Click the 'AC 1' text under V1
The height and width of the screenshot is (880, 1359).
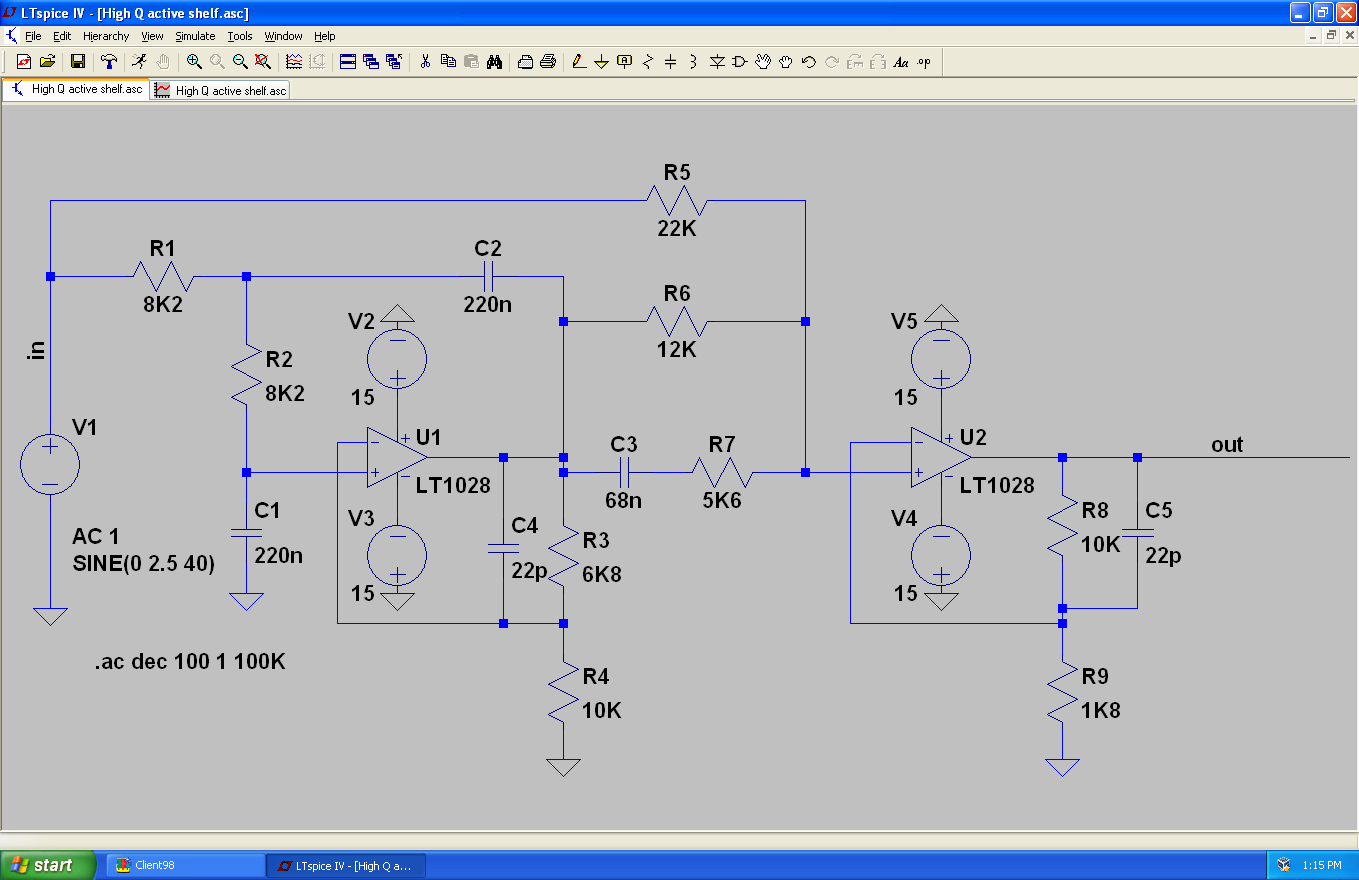coord(96,537)
